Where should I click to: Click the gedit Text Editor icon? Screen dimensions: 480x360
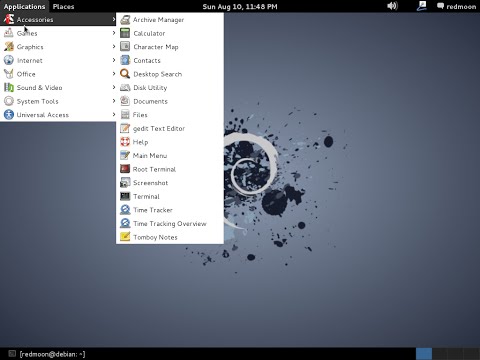[125, 128]
